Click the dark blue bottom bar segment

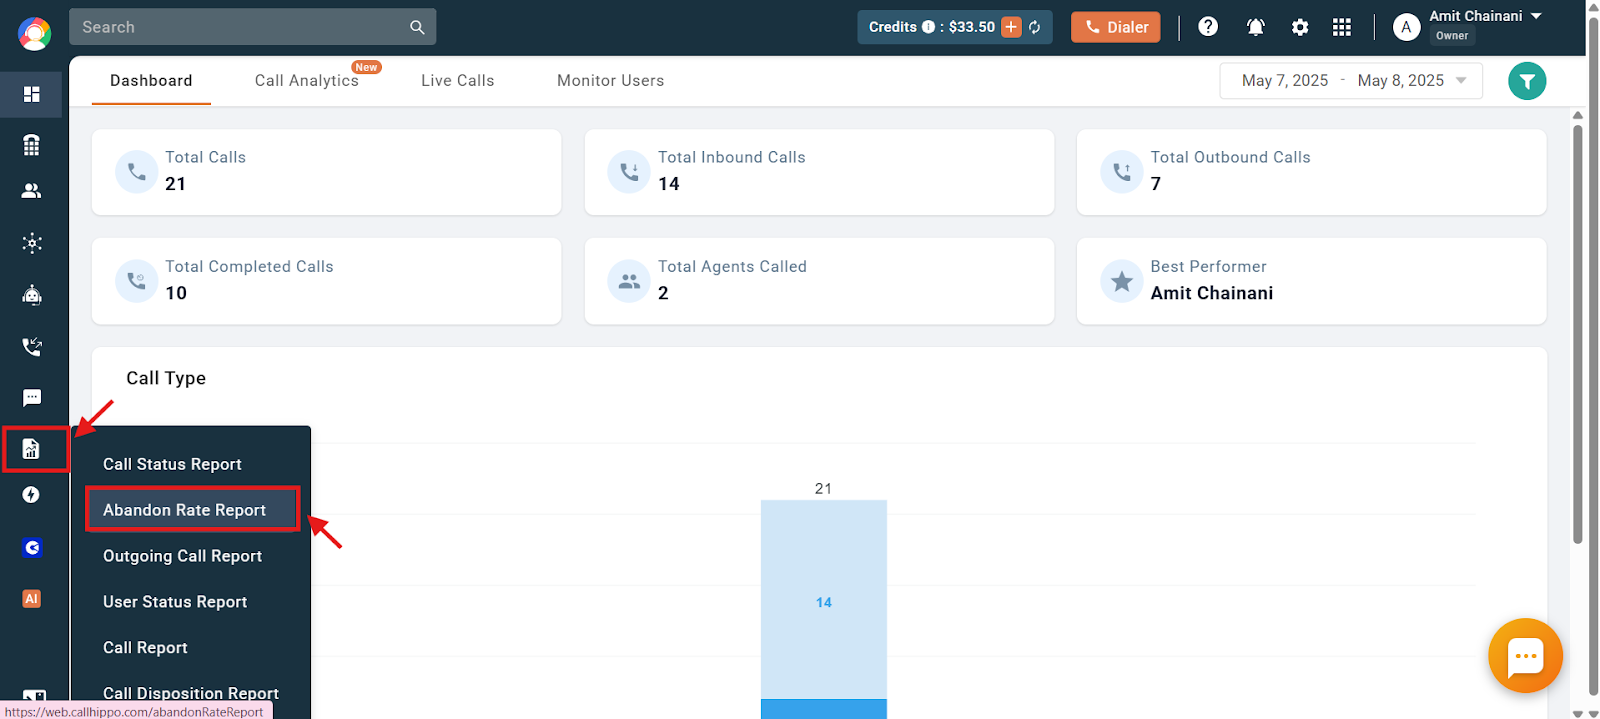pyautogui.click(x=824, y=709)
